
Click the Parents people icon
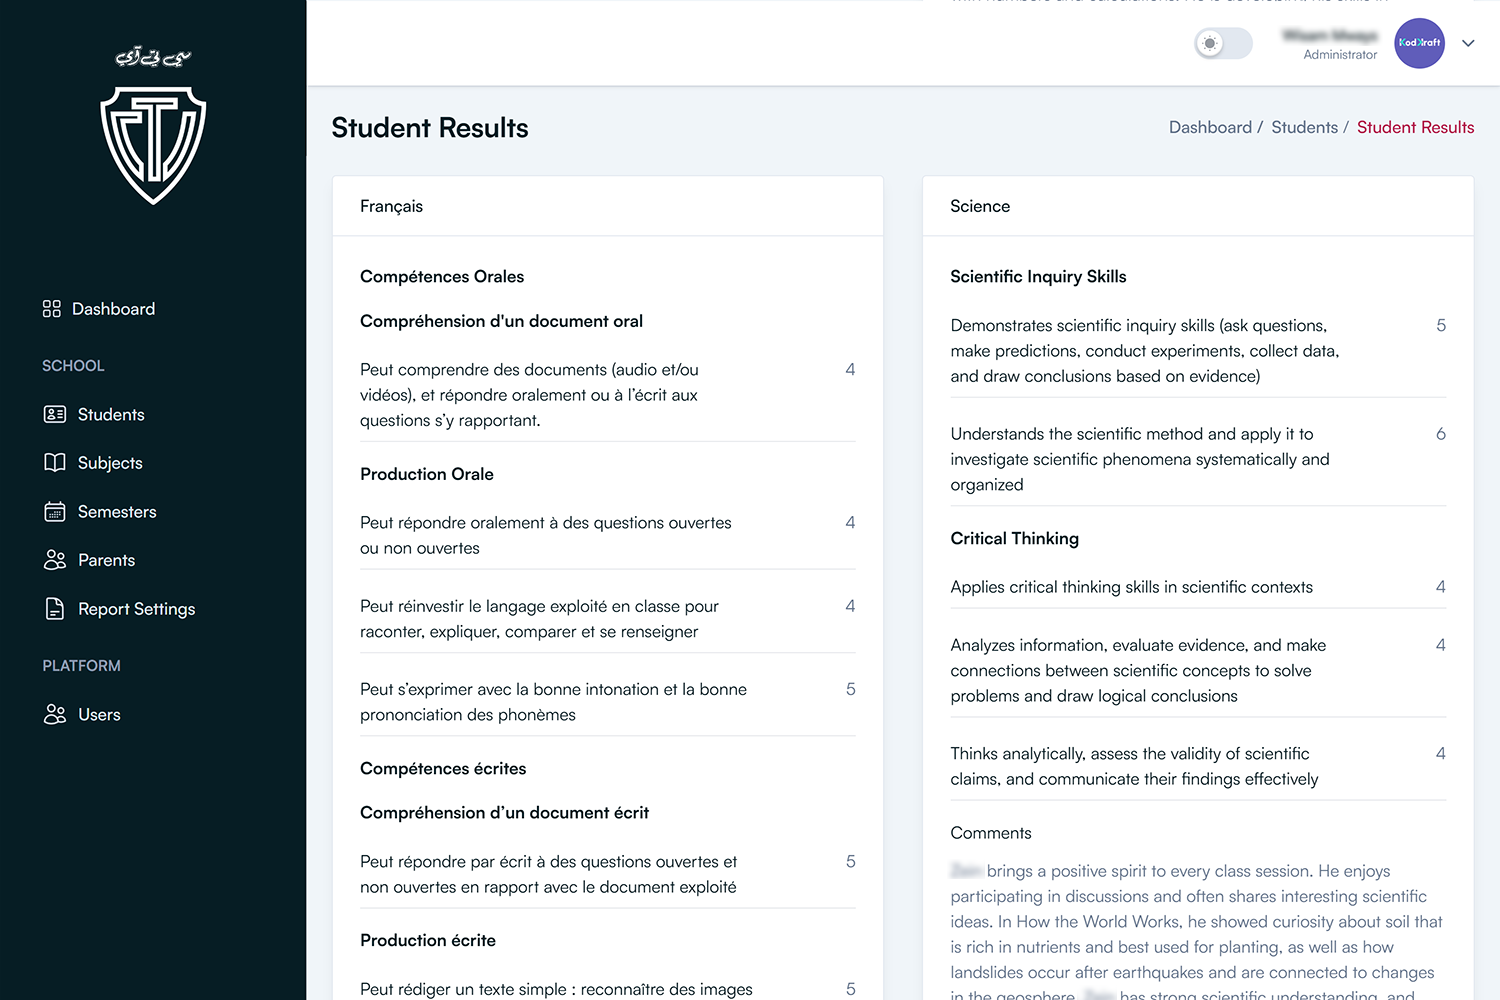pos(55,560)
